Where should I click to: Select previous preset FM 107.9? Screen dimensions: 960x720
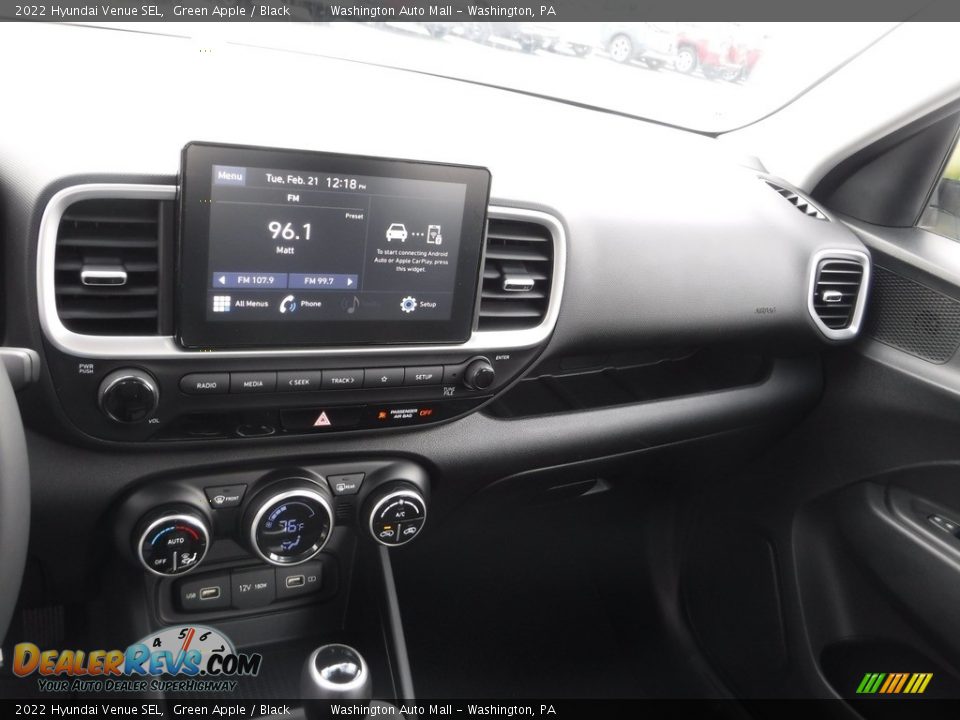[250, 280]
